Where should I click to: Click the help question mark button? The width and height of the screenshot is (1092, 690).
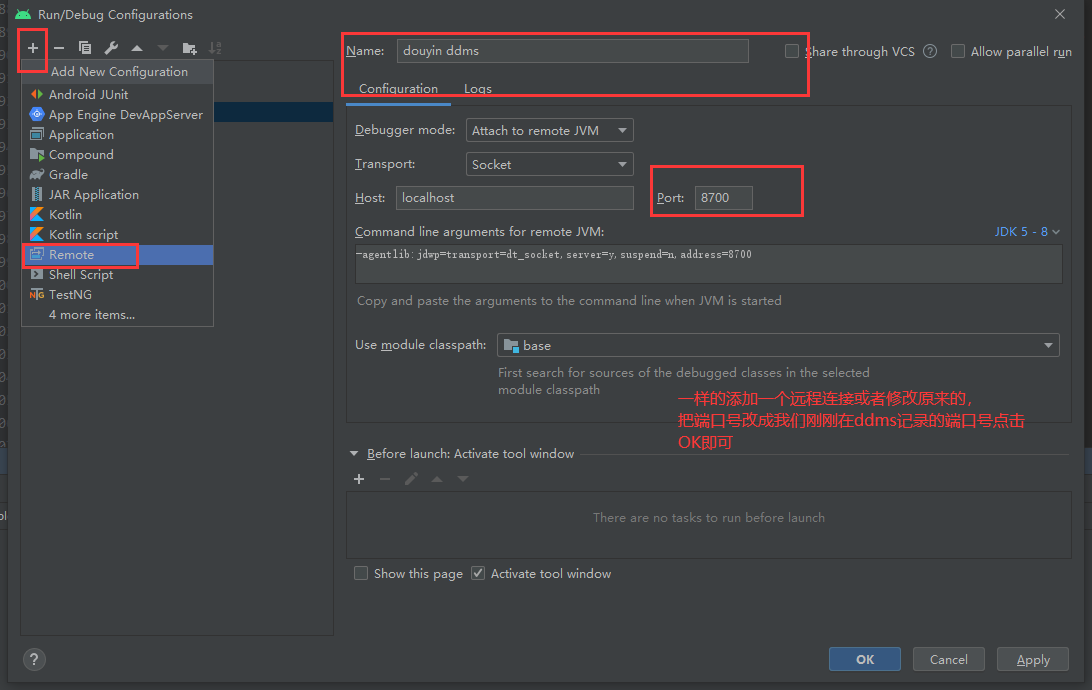pos(34,659)
